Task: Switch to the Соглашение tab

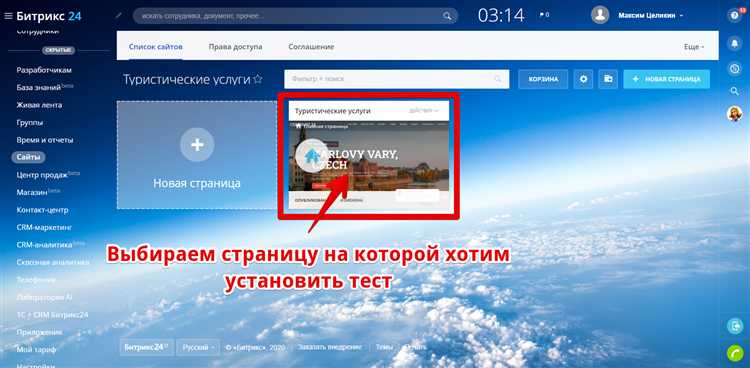Action: [x=311, y=47]
